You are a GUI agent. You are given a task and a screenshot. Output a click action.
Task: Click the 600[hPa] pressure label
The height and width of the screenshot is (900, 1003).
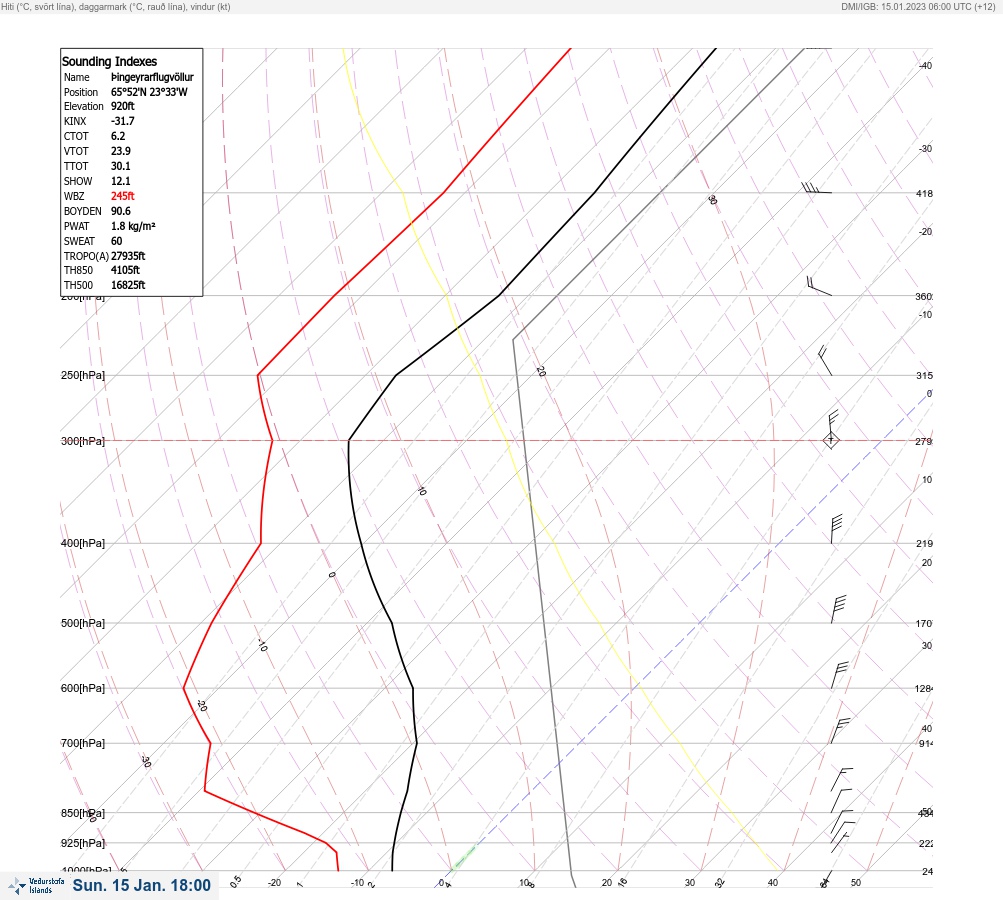pos(83,688)
